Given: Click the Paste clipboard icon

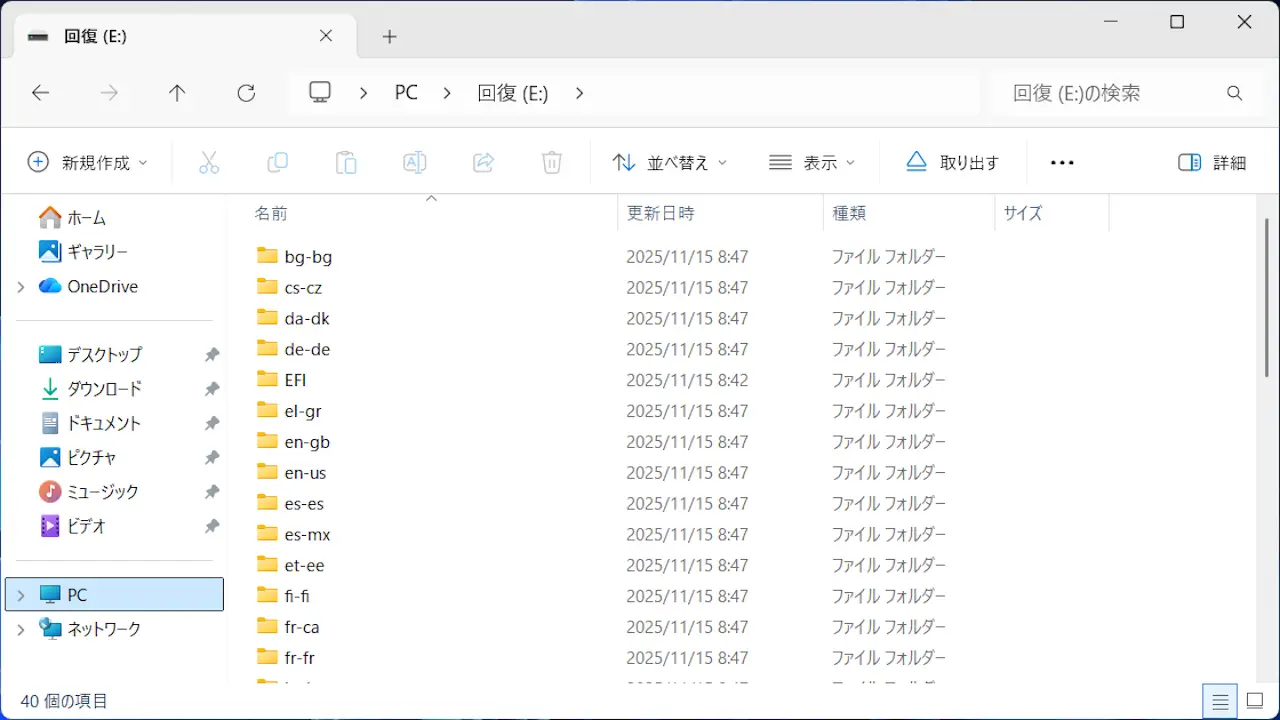Looking at the screenshot, I should pos(346,162).
